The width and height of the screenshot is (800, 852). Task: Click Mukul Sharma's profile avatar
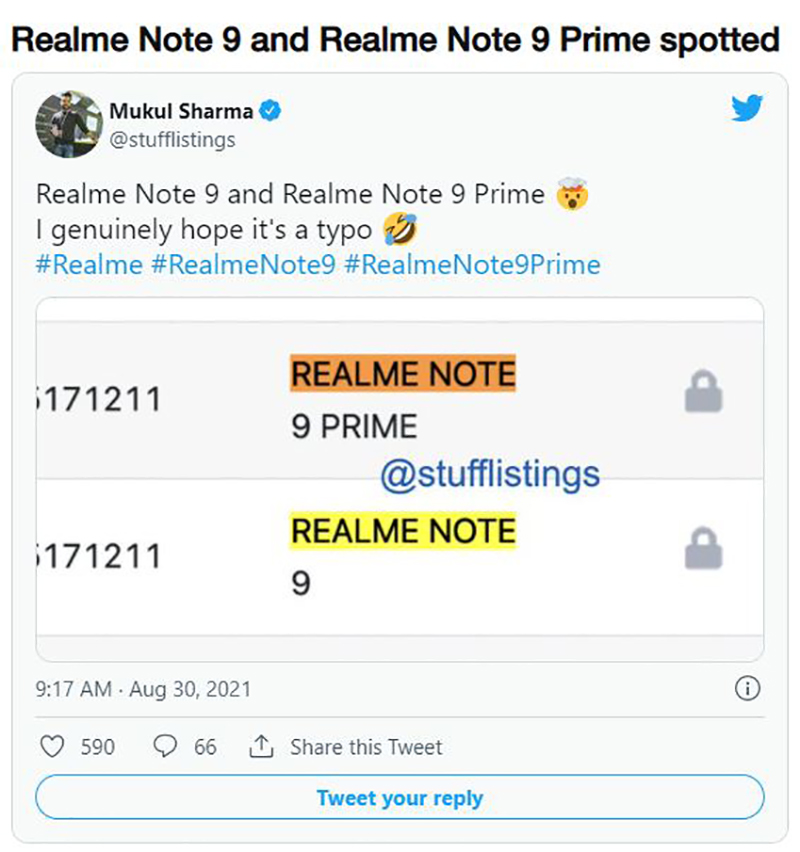[68, 123]
